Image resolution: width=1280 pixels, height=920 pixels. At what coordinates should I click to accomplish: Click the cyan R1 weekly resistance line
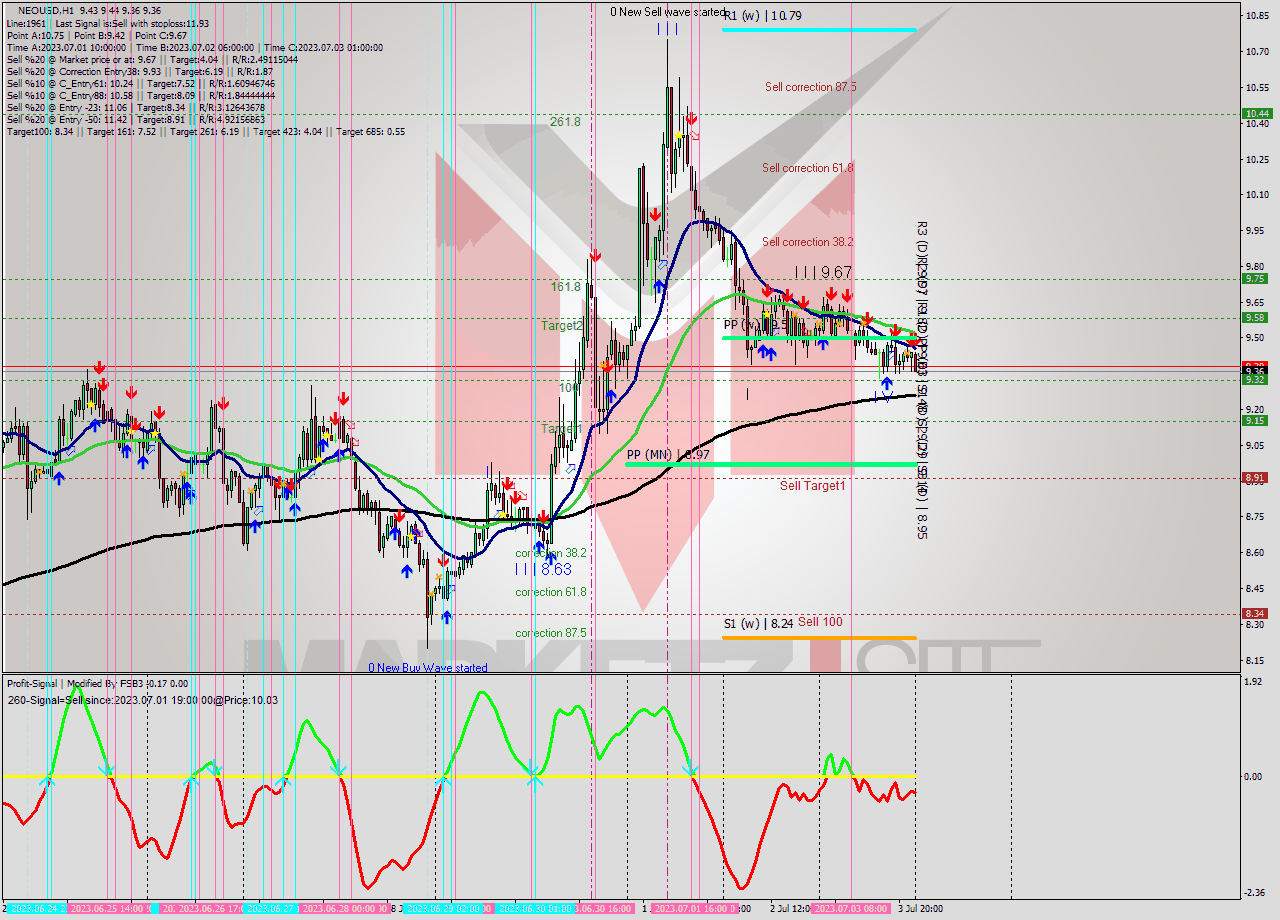819,29
